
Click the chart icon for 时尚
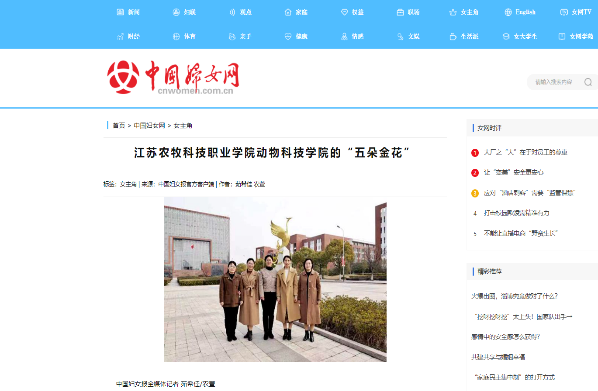click(x=120, y=37)
